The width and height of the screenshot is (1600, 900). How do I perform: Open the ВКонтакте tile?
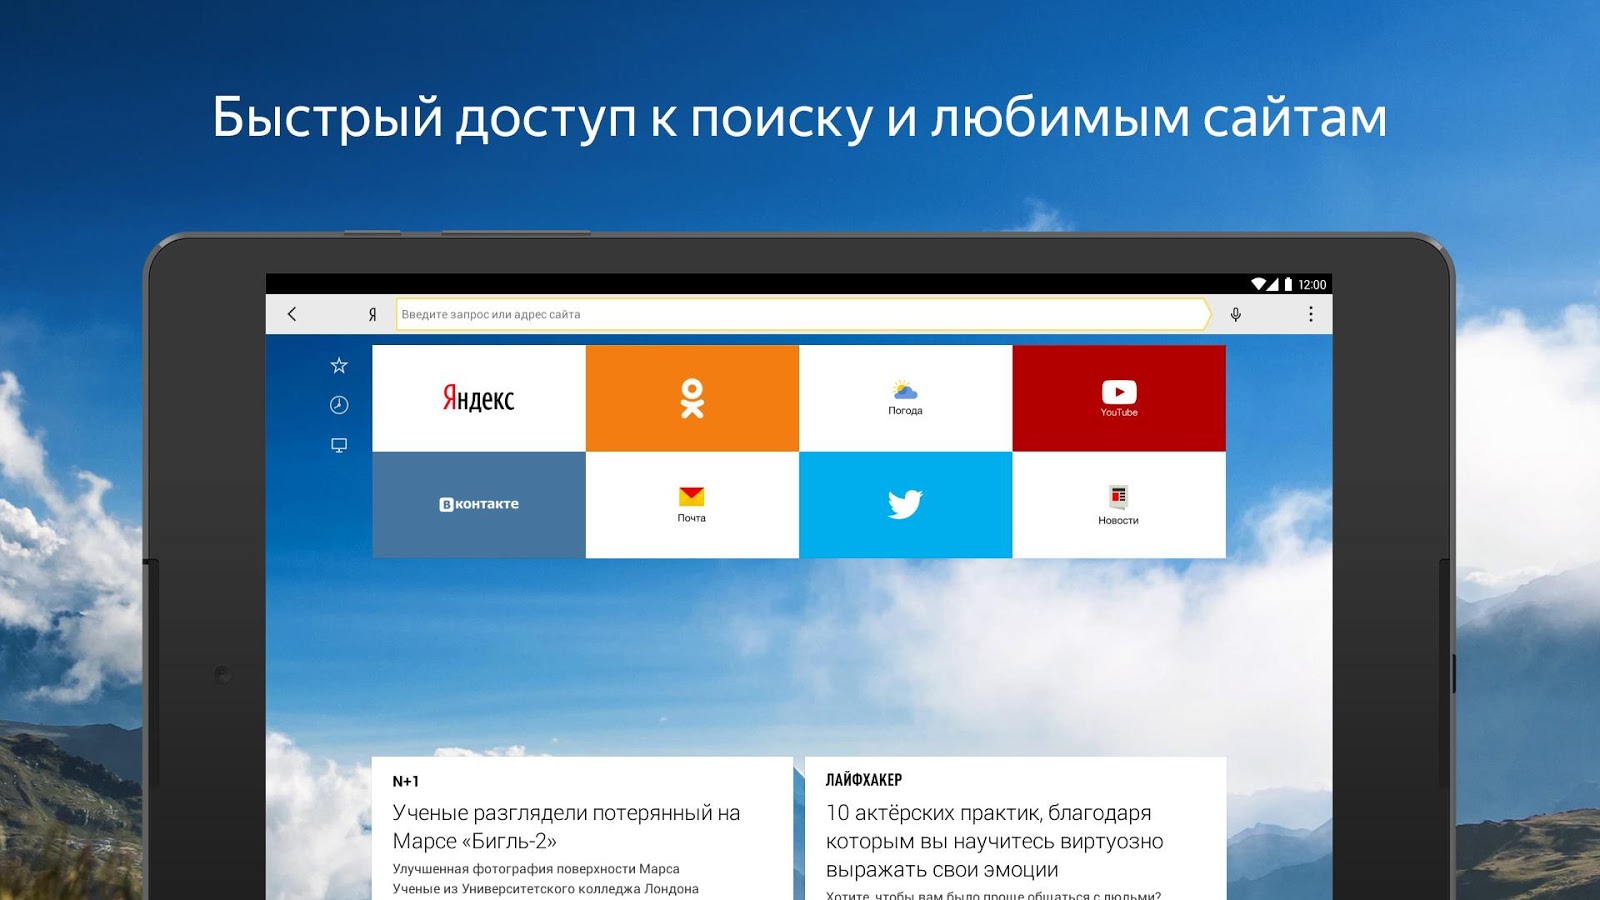[479, 505]
